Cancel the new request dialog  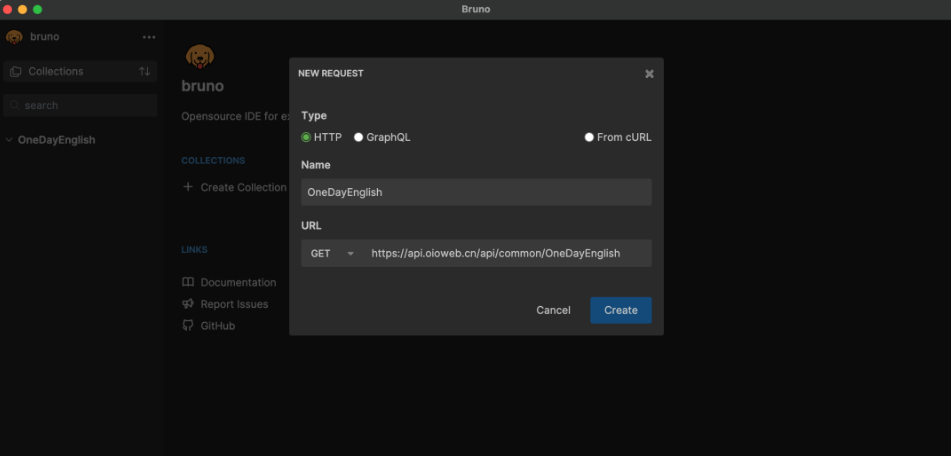[553, 310]
